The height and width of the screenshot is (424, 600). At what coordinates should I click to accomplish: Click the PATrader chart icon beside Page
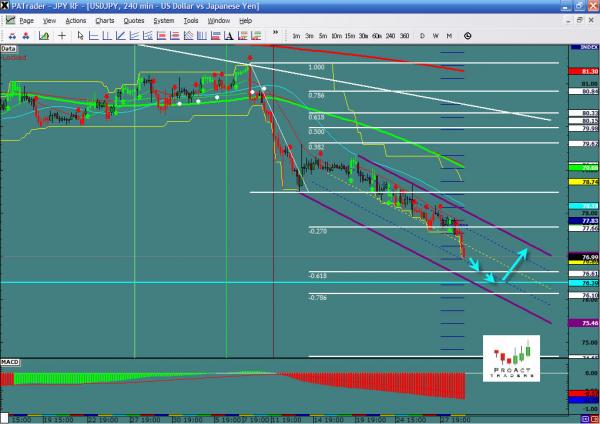click(x=9, y=20)
